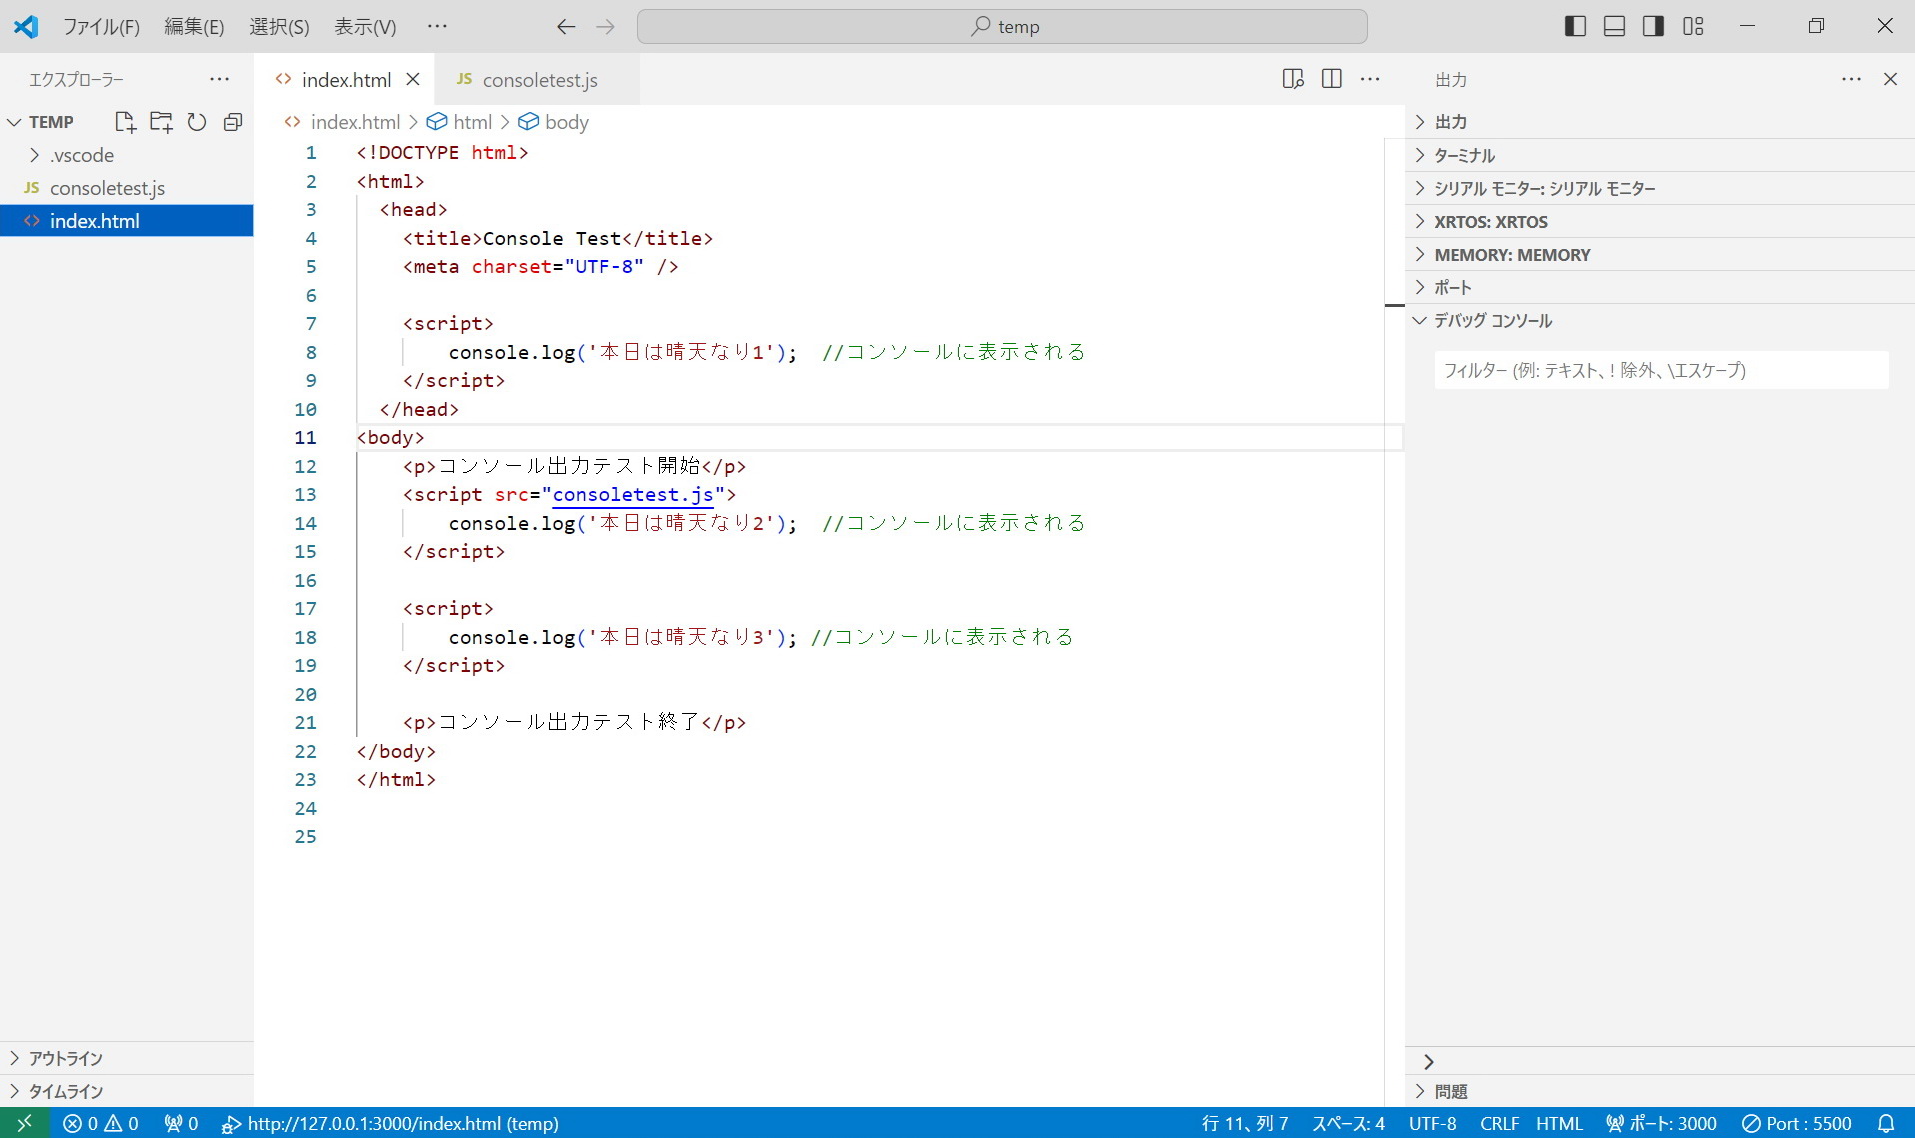Open the 選択(S) menu
This screenshot has height=1138, width=1915.
[279, 27]
